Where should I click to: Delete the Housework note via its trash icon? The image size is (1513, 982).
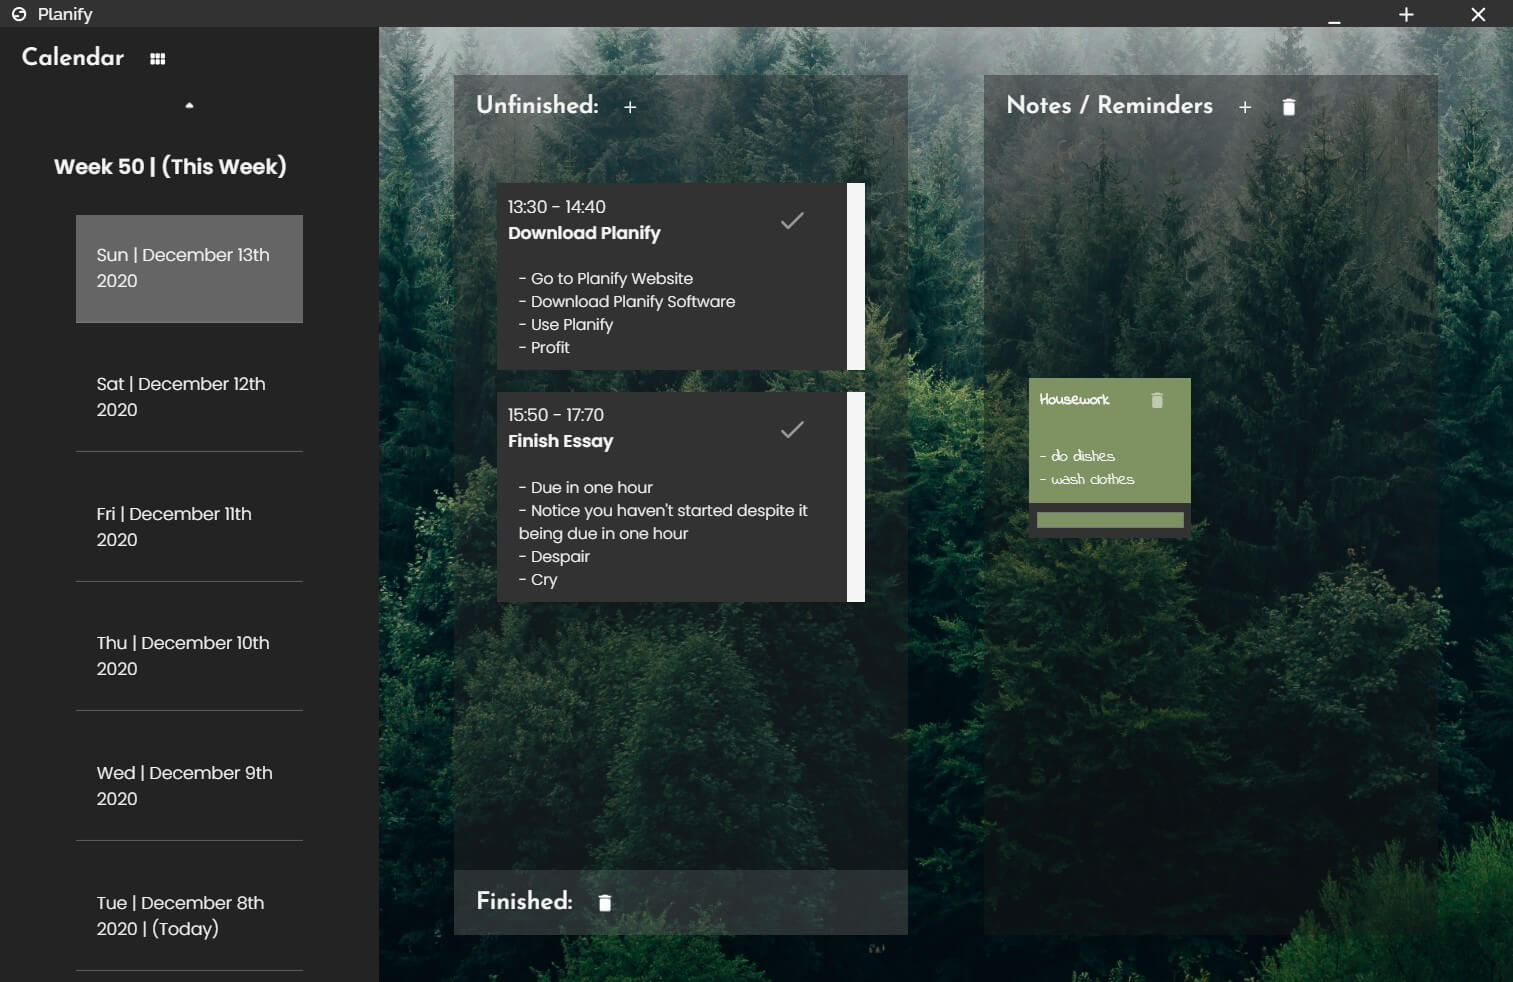pyautogui.click(x=1157, y=400)
